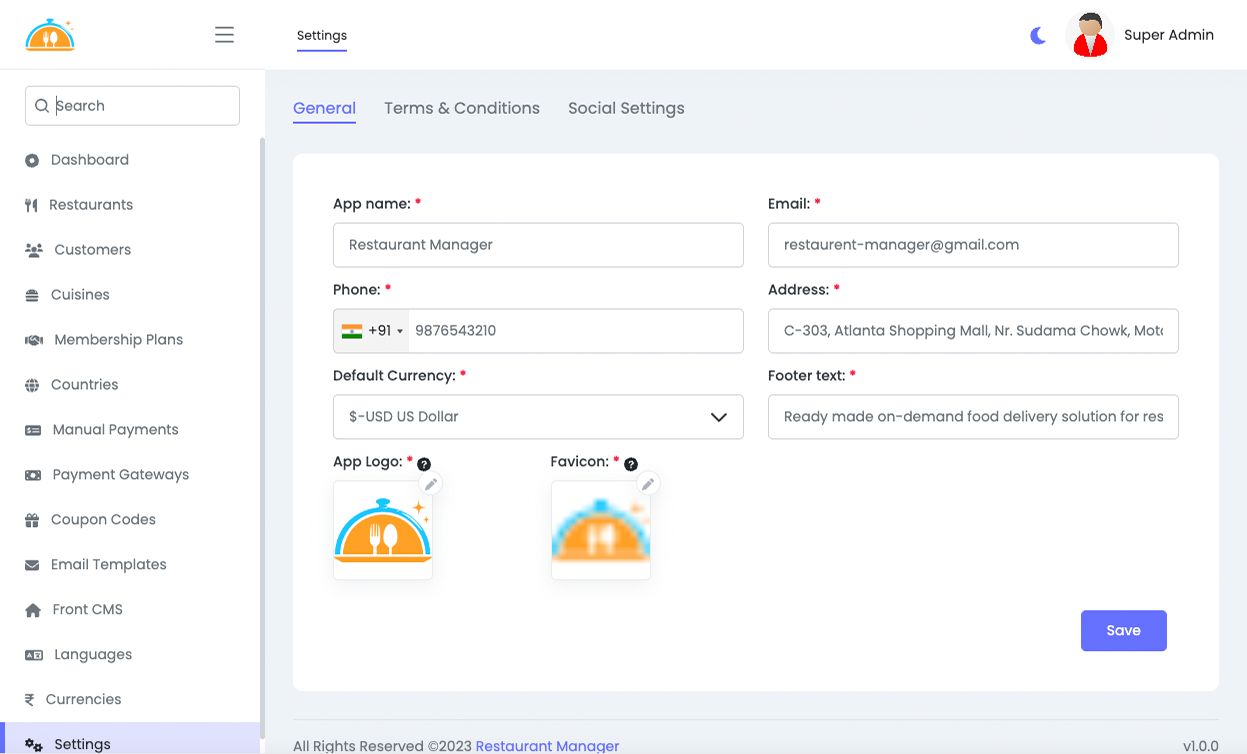Open Membership Plans in sidebar
The height and width of the screenshot is (754, 1247).
tap(118, 340)
